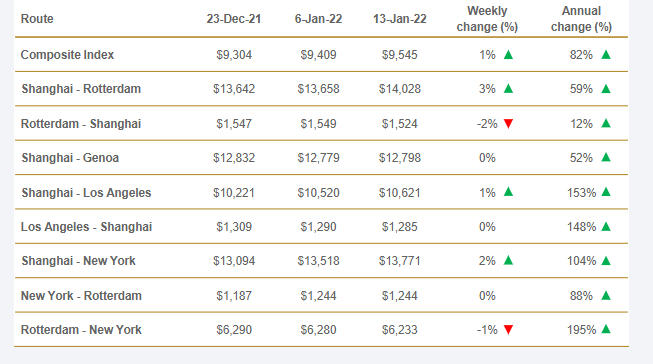
Task: Click green arrow beside Shanghai - Genoa 52% annual
Action: click(606, 157)
